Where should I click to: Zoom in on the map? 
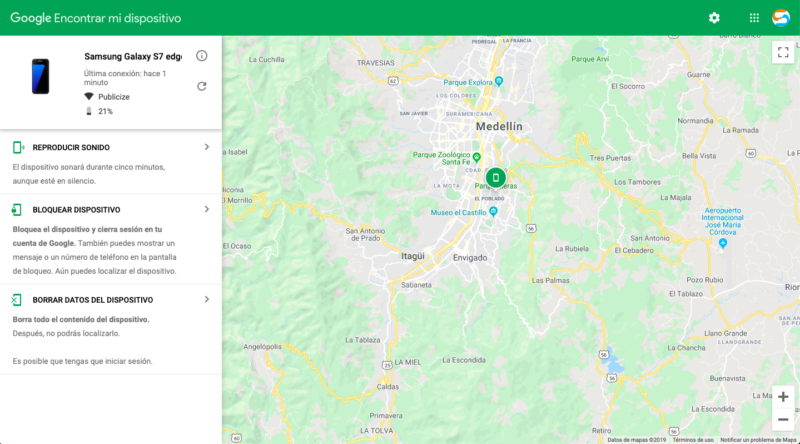[783, 397]
